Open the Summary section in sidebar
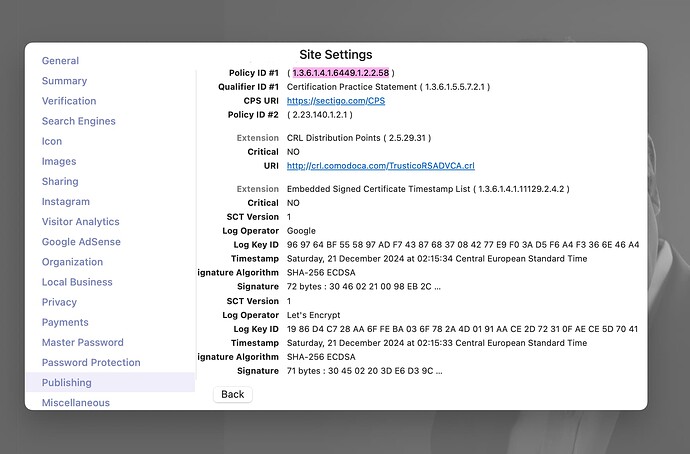The width and height of the screenshot is (690, 454). [x=64, y=81]
